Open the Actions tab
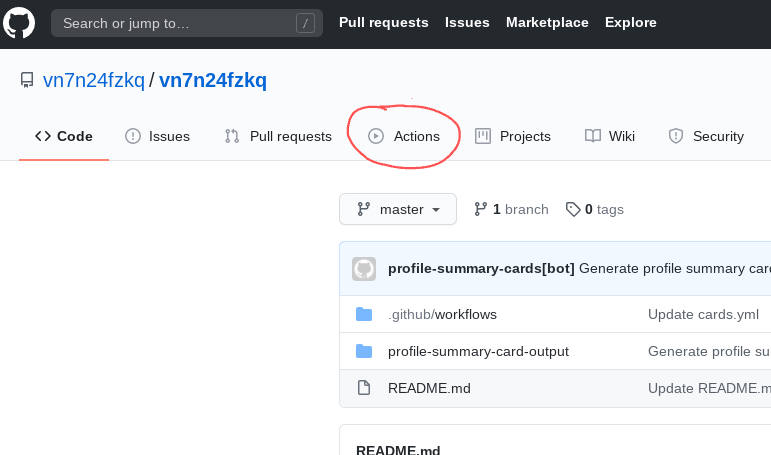The image size is (771, 455). click(x=404, y=136)
